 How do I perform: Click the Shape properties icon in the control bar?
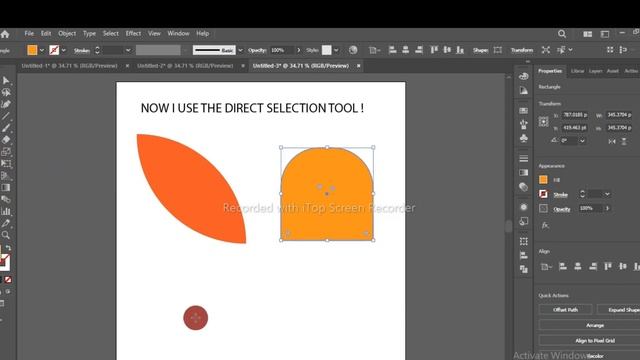(x=498, y=50)
